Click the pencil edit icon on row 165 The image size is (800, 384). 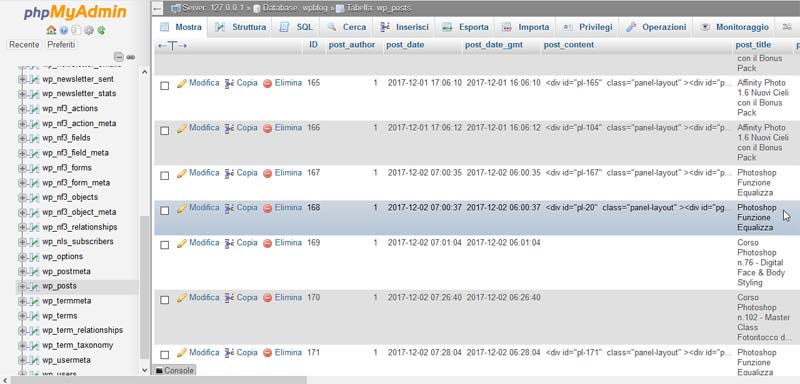(x=182, y=83)
